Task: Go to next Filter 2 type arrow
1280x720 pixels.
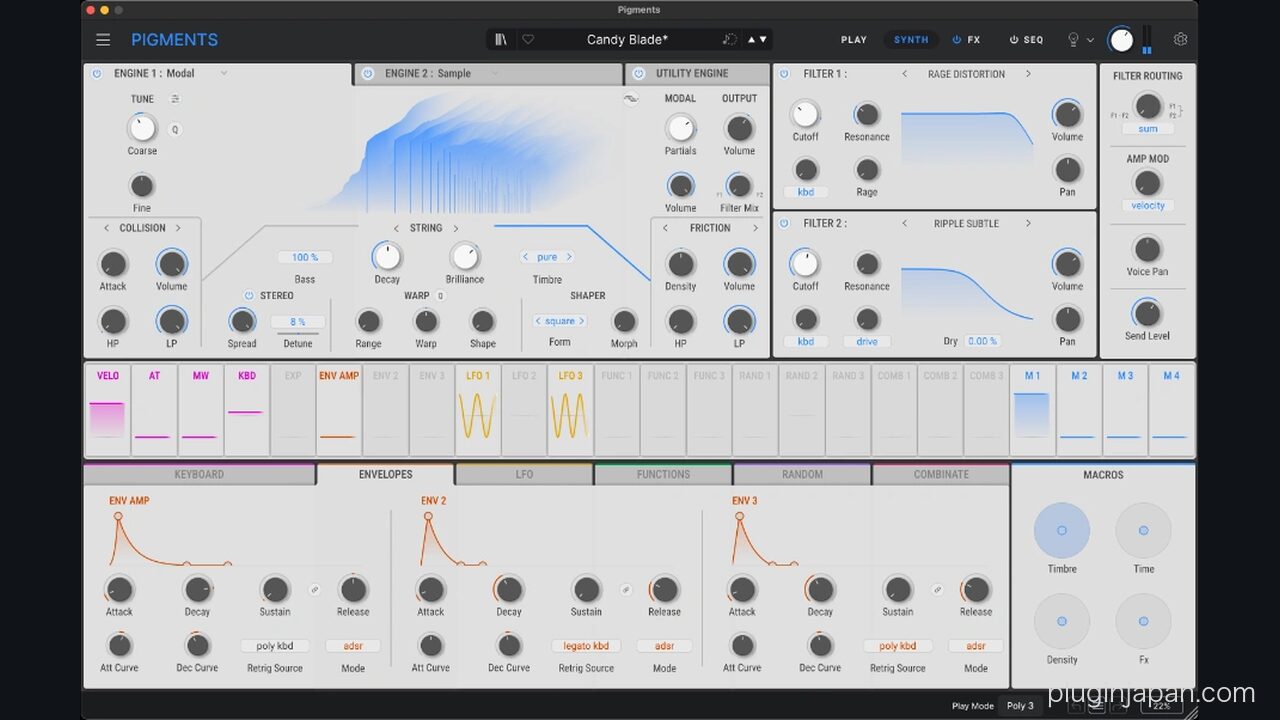Action: click(1027, 224)
